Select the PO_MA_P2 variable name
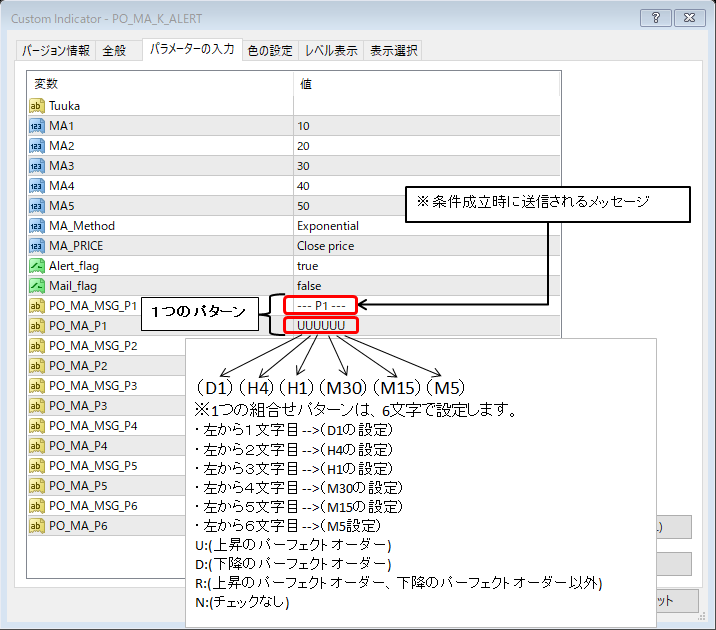Screen dimensions: 716x630 (x=78, y=366)
